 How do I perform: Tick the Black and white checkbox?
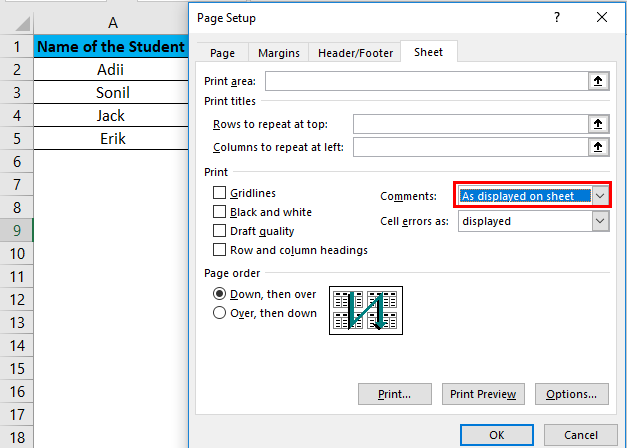tap(220, 212)
